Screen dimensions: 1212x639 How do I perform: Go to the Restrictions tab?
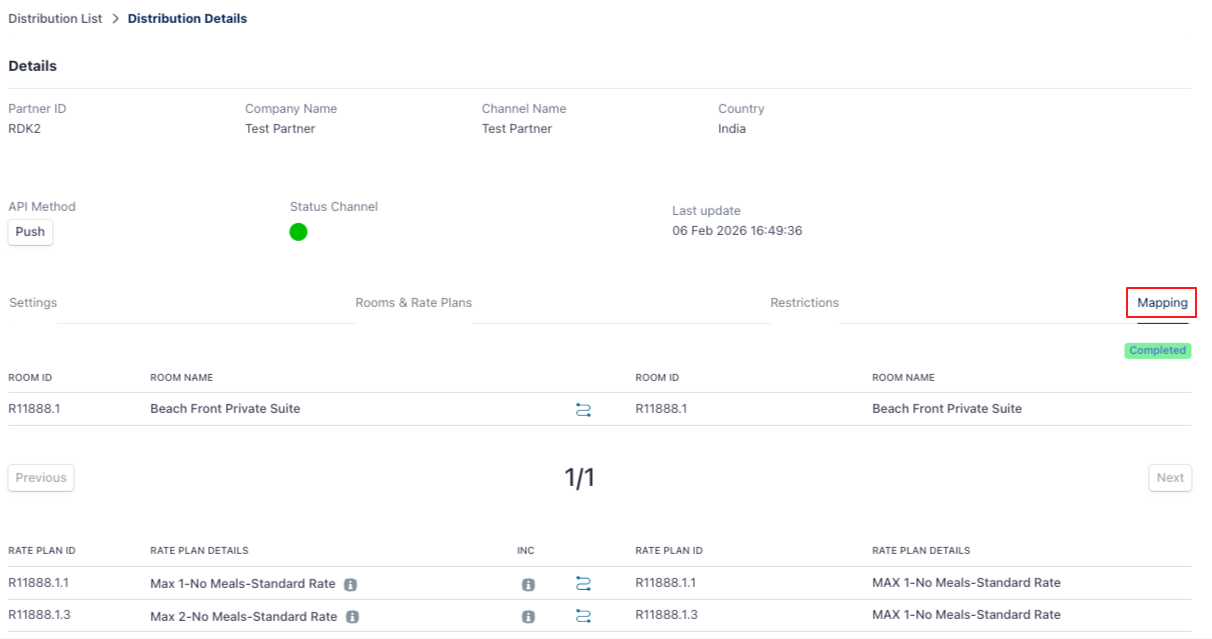click(805, 302)
